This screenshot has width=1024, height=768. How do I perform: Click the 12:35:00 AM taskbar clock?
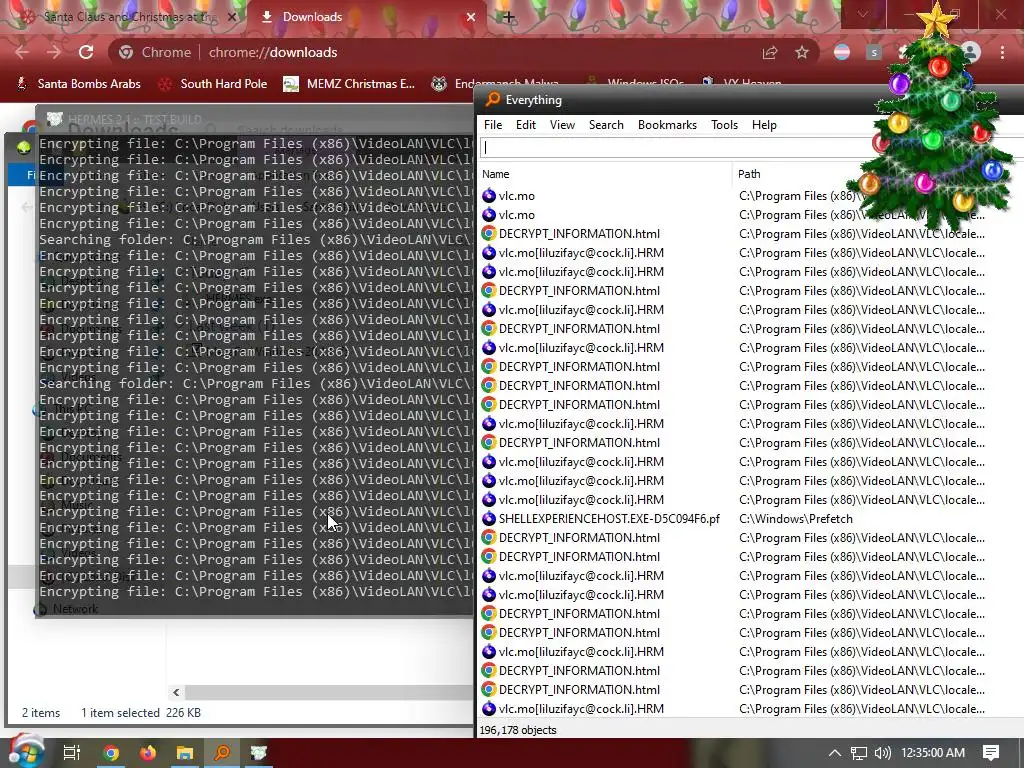click(x=933, y=753)
